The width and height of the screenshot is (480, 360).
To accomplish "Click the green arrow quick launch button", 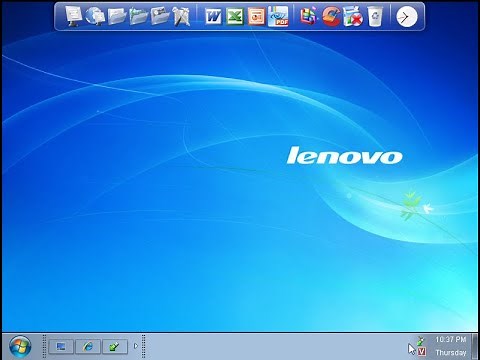I will tap(115, 347).
